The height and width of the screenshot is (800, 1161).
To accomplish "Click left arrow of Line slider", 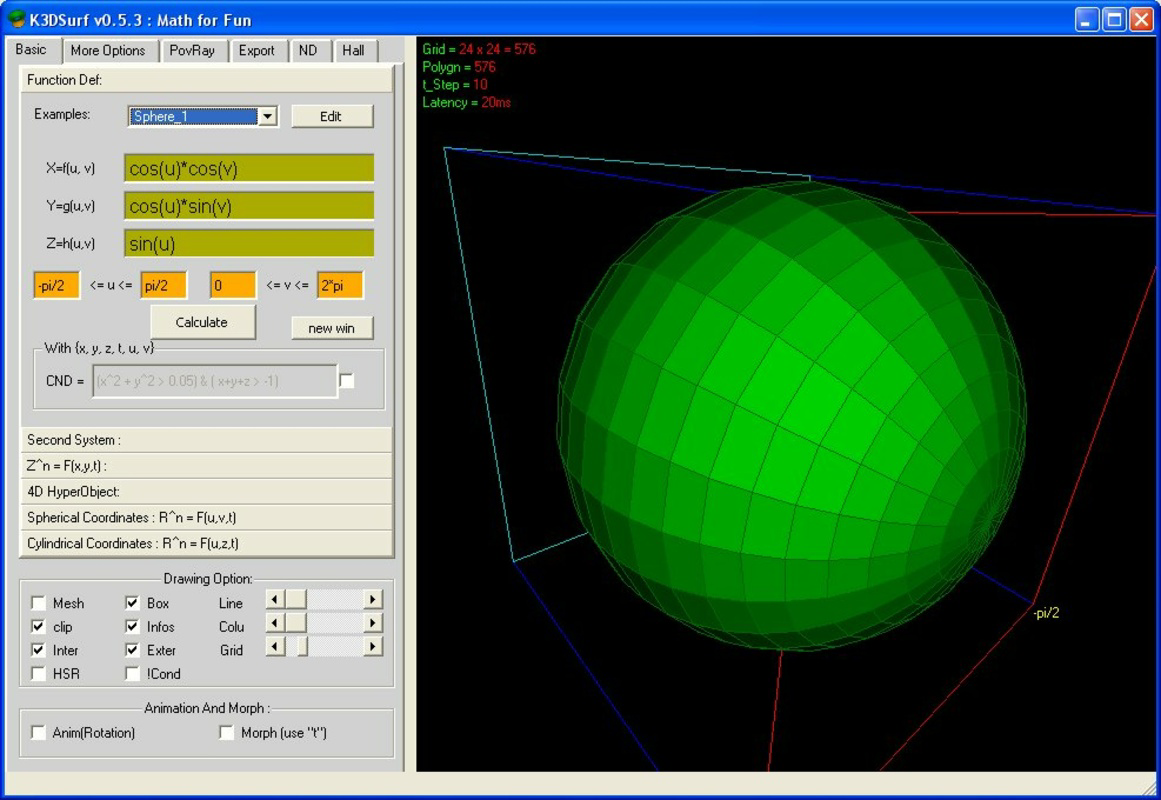I will pos(275,599).
